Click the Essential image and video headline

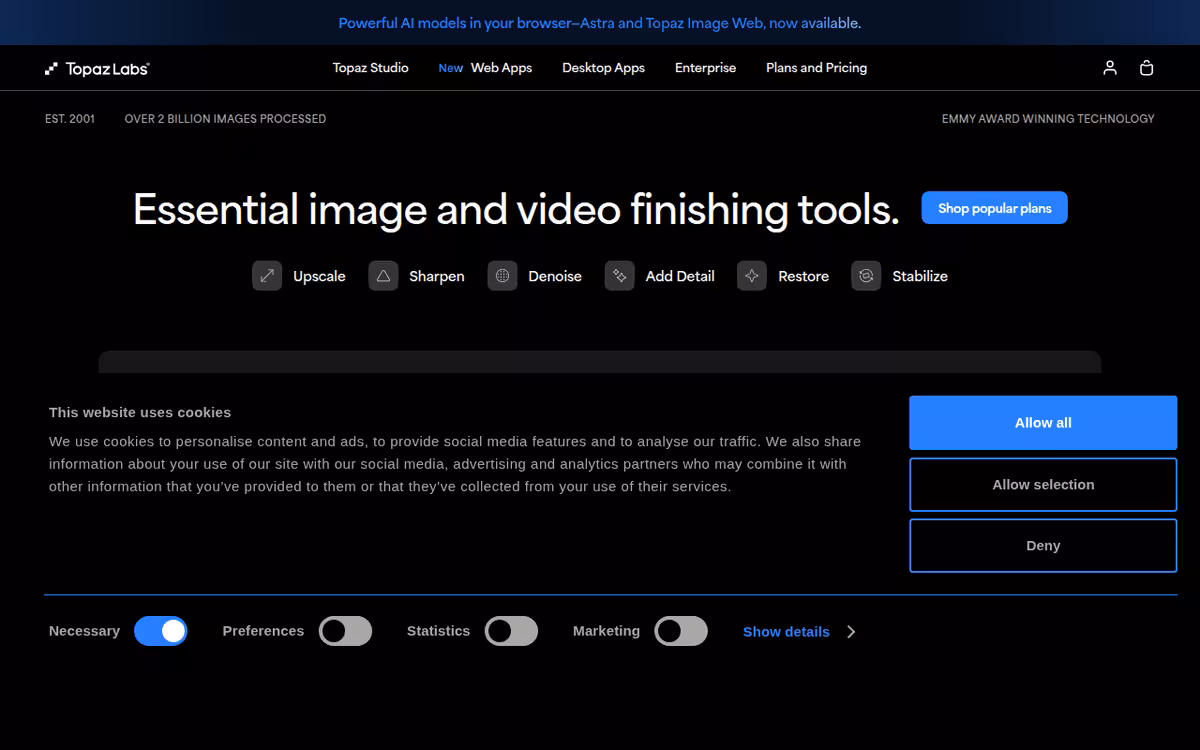(x=516, y=210)
